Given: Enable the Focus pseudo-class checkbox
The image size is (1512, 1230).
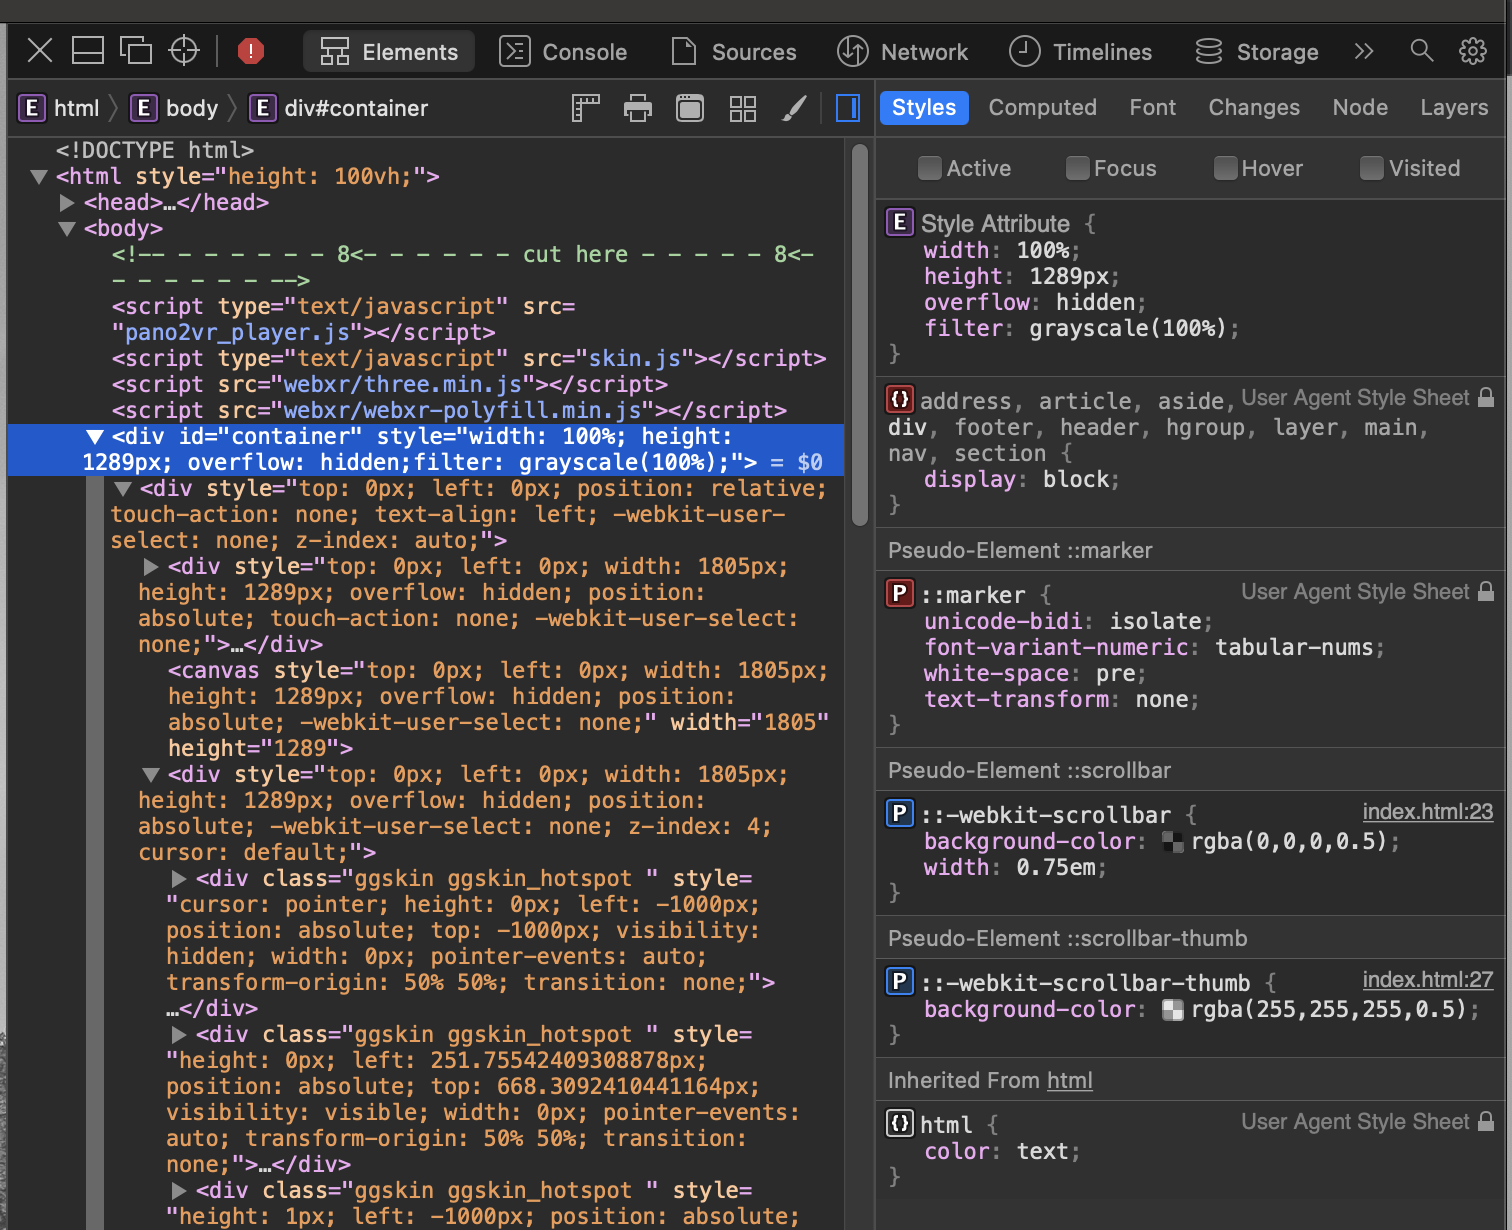Looking at the screenshot, I should [1077, 168].
